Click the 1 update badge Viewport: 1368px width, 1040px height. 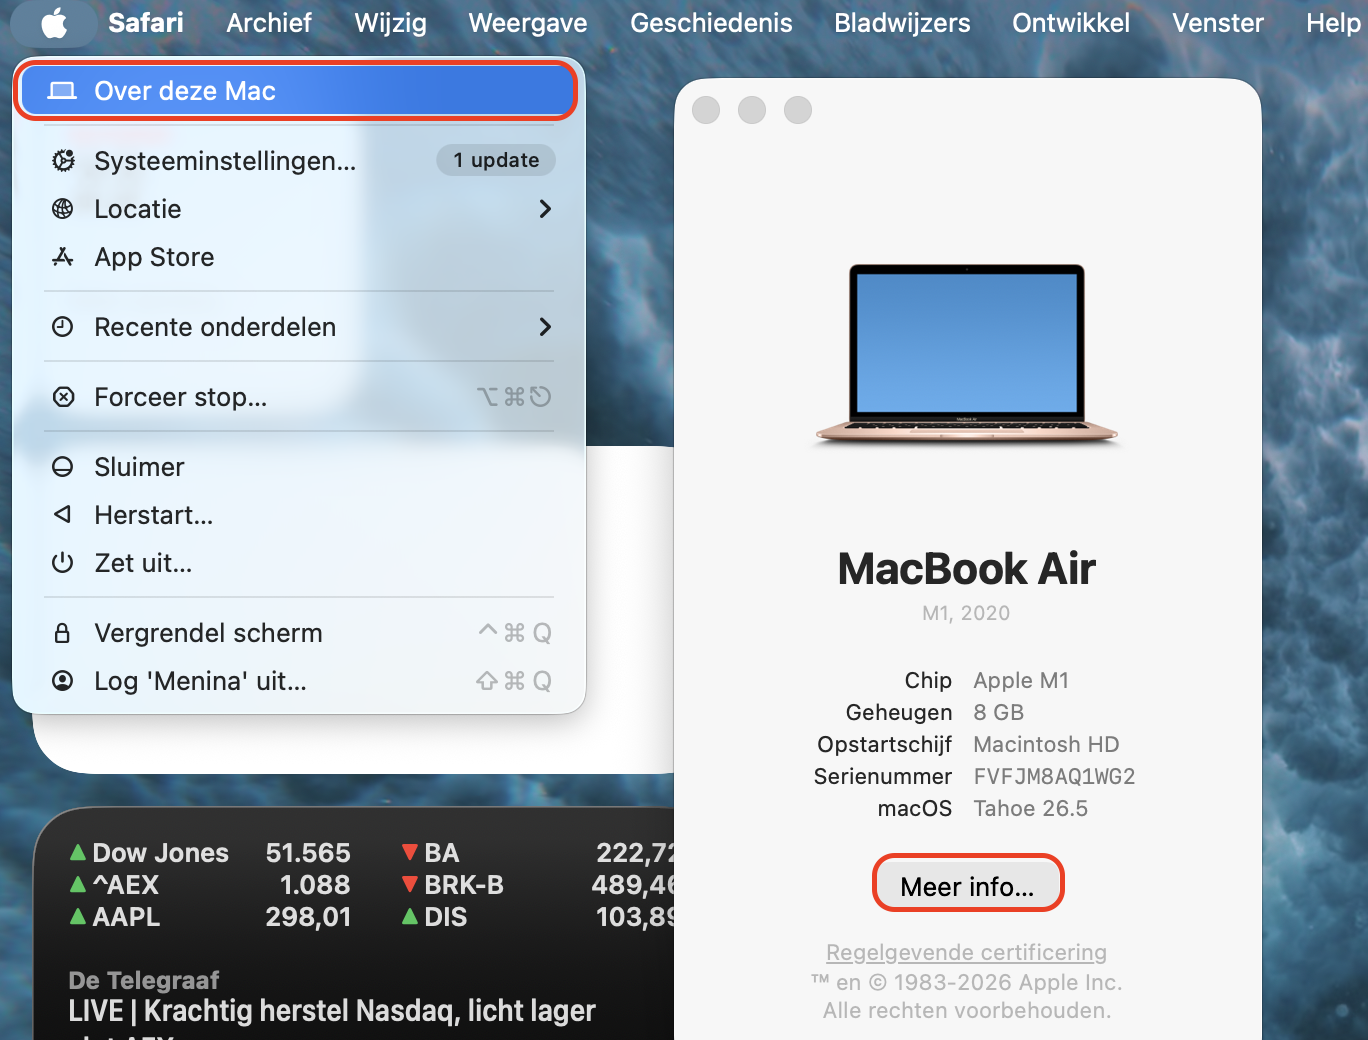pos(496,160)
